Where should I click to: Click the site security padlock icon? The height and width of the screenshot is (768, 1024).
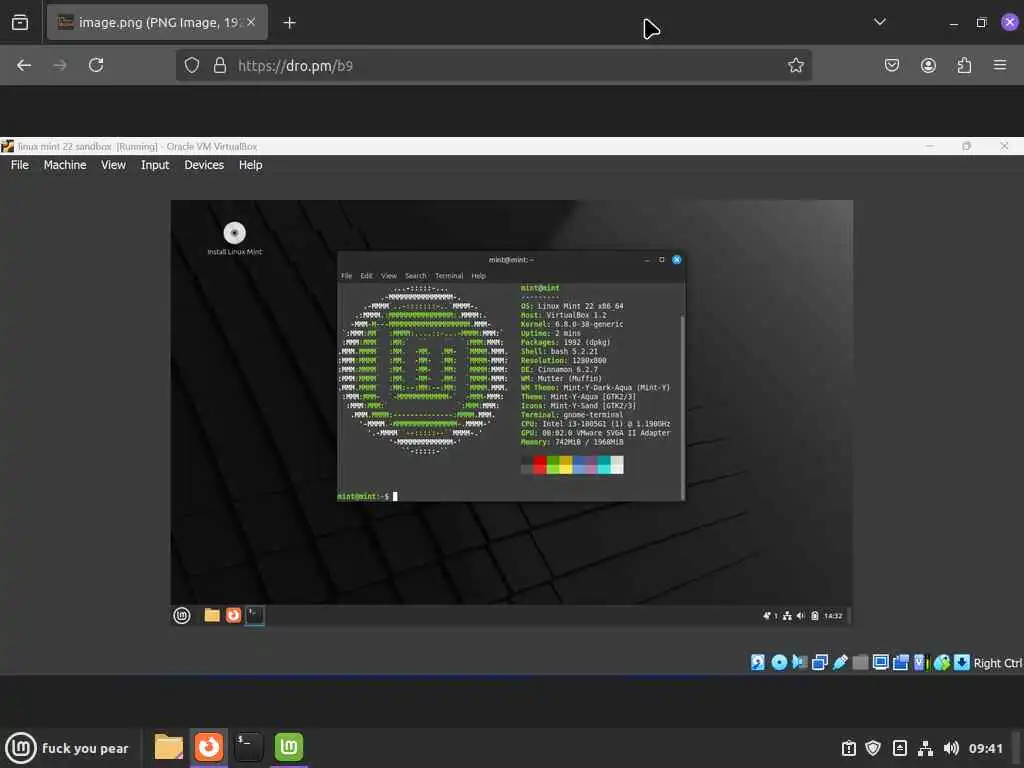pos(220,65)
